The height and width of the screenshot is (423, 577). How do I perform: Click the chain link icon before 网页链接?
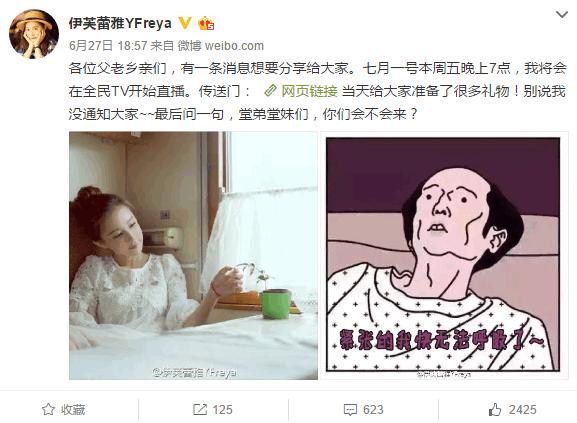point(270,90)
